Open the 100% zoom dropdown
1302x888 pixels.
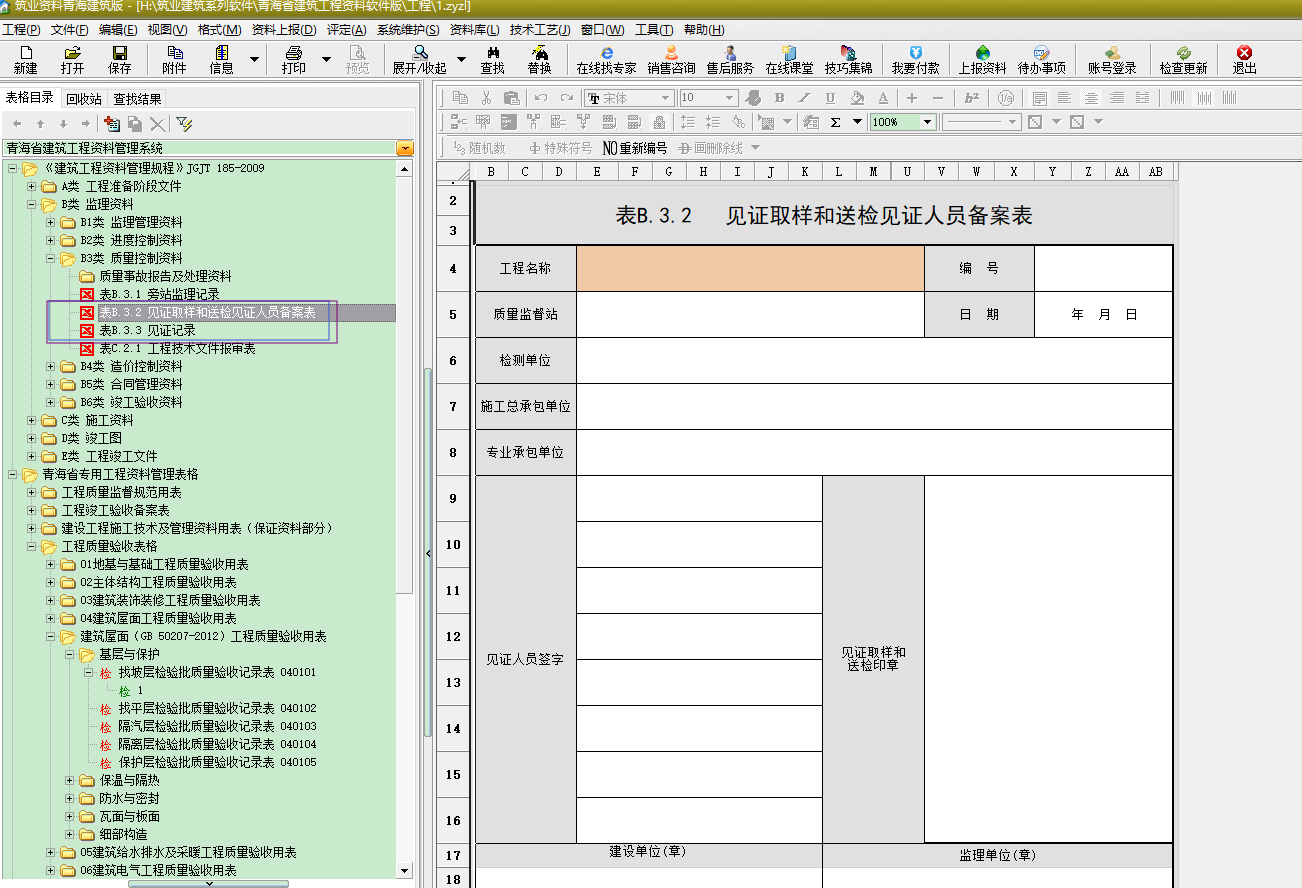coord(928,122)
